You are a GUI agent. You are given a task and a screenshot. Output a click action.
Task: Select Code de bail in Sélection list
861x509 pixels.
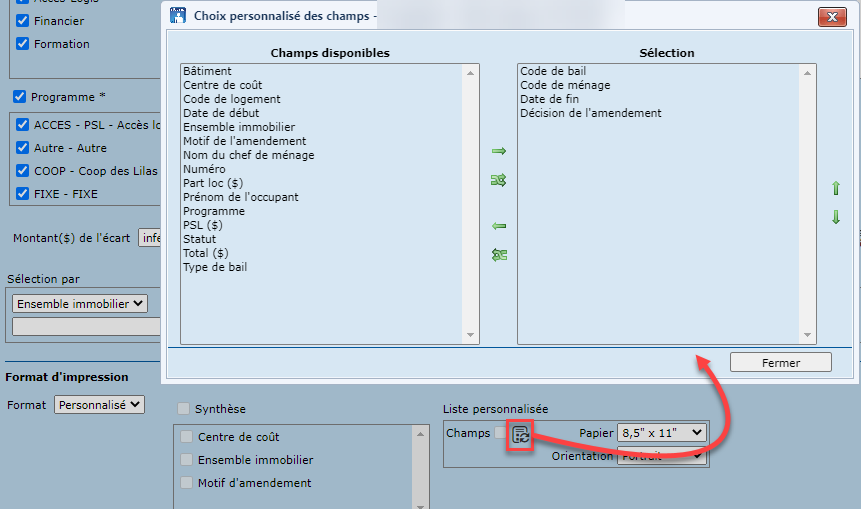553,71
